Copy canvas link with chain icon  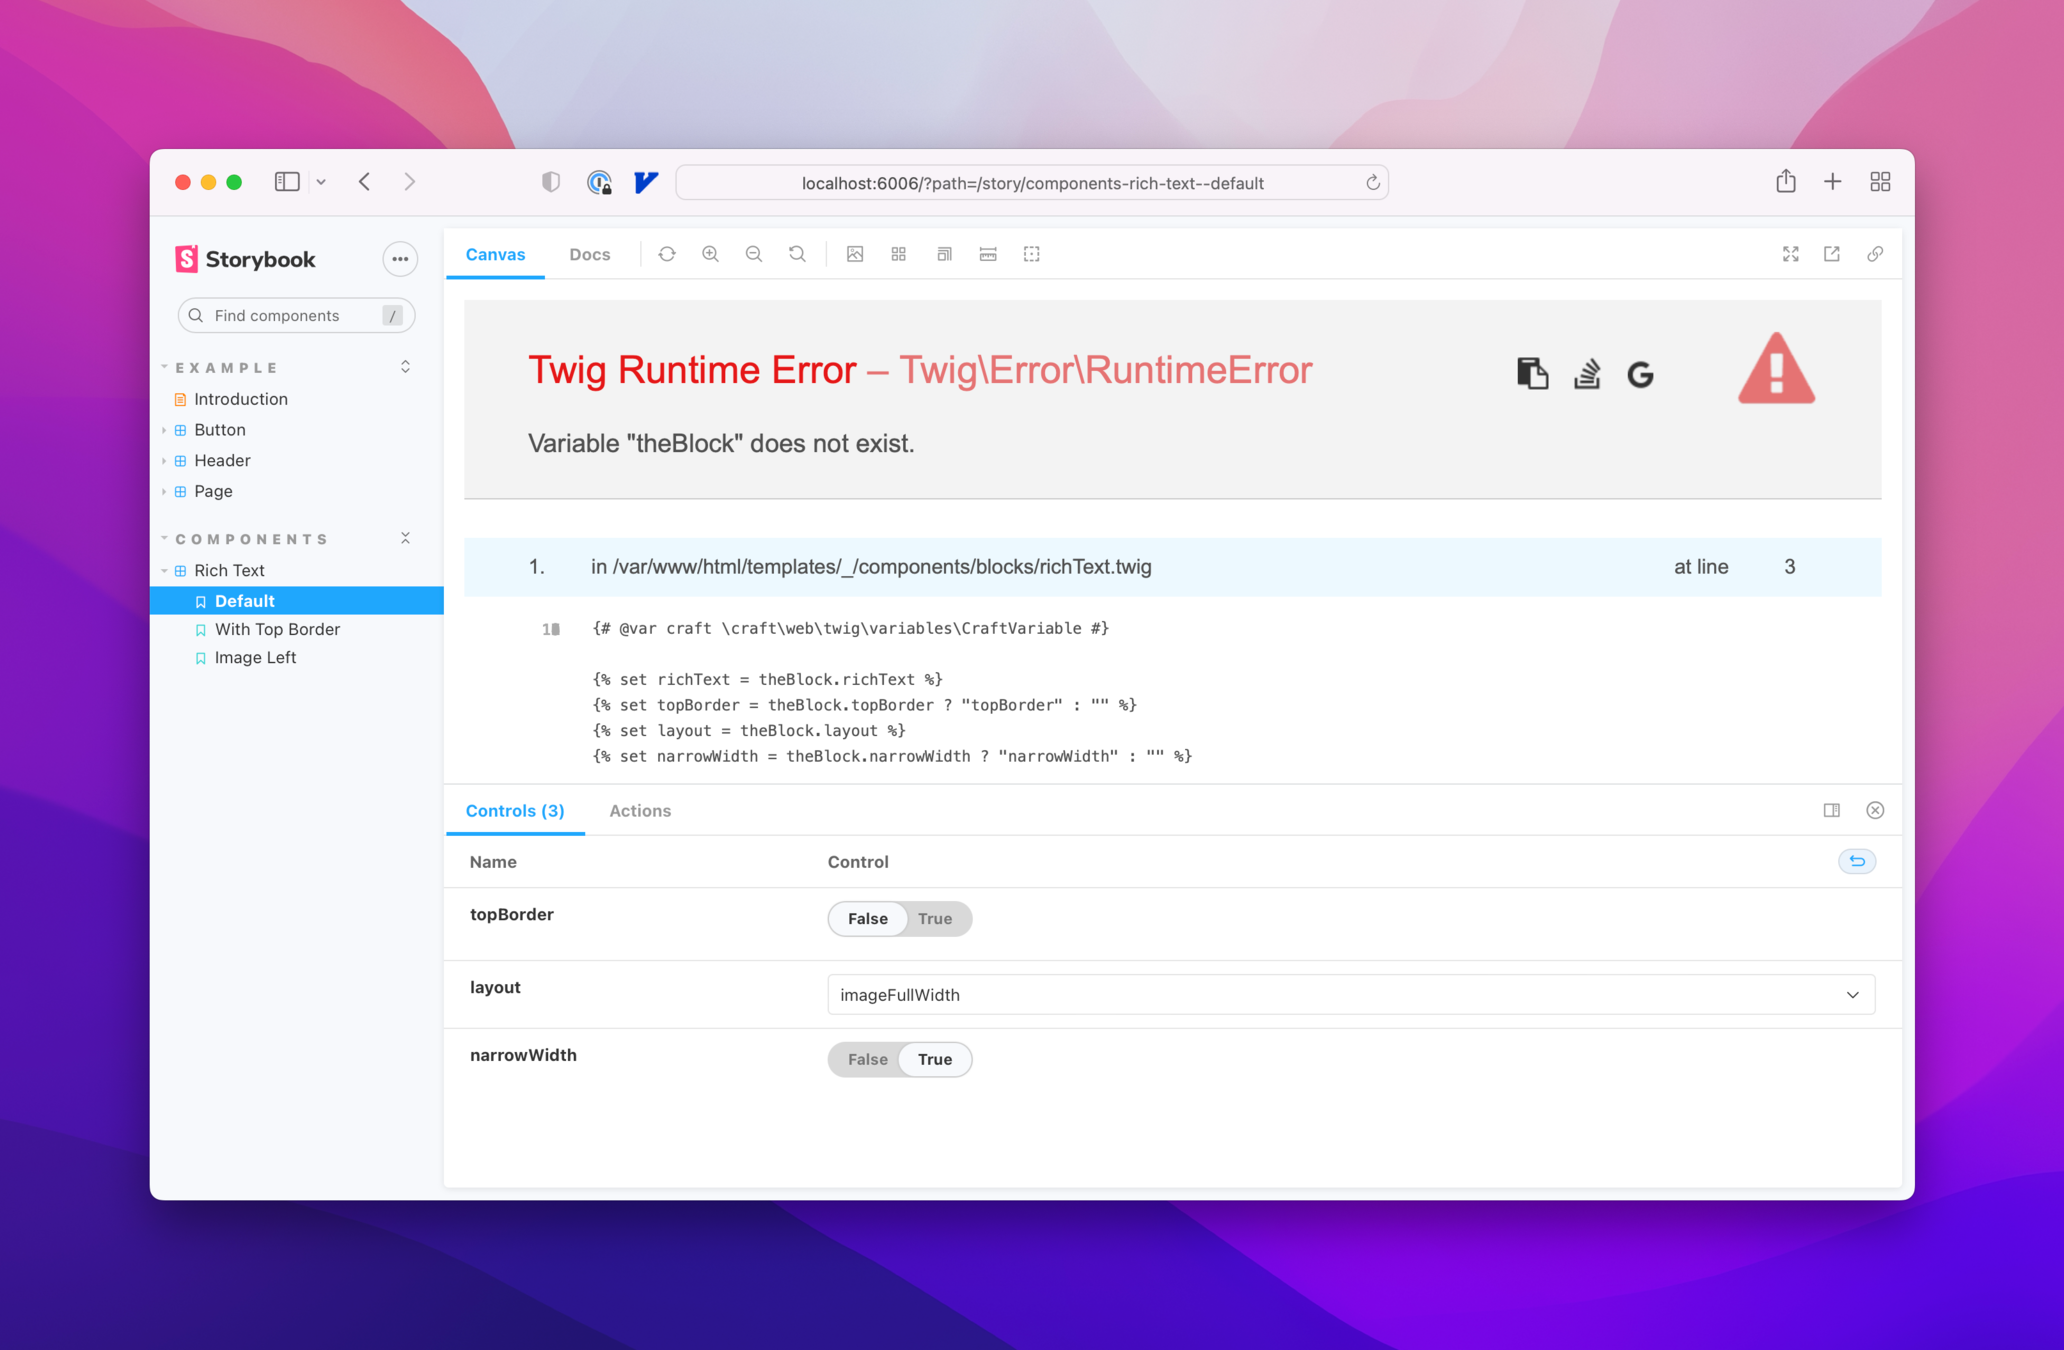1875,254
